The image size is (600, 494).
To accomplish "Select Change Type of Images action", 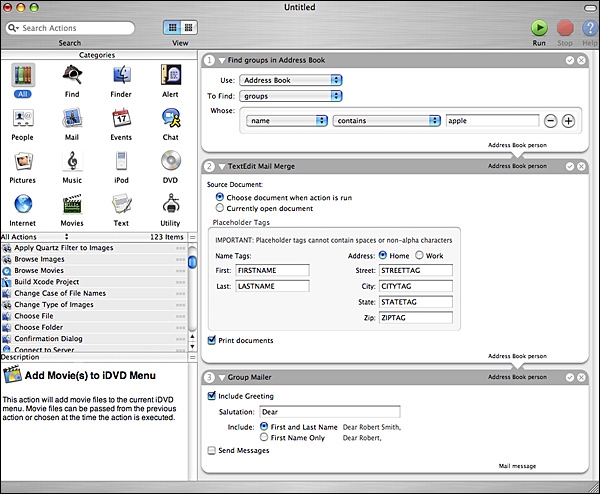I will tap(94, 305).
